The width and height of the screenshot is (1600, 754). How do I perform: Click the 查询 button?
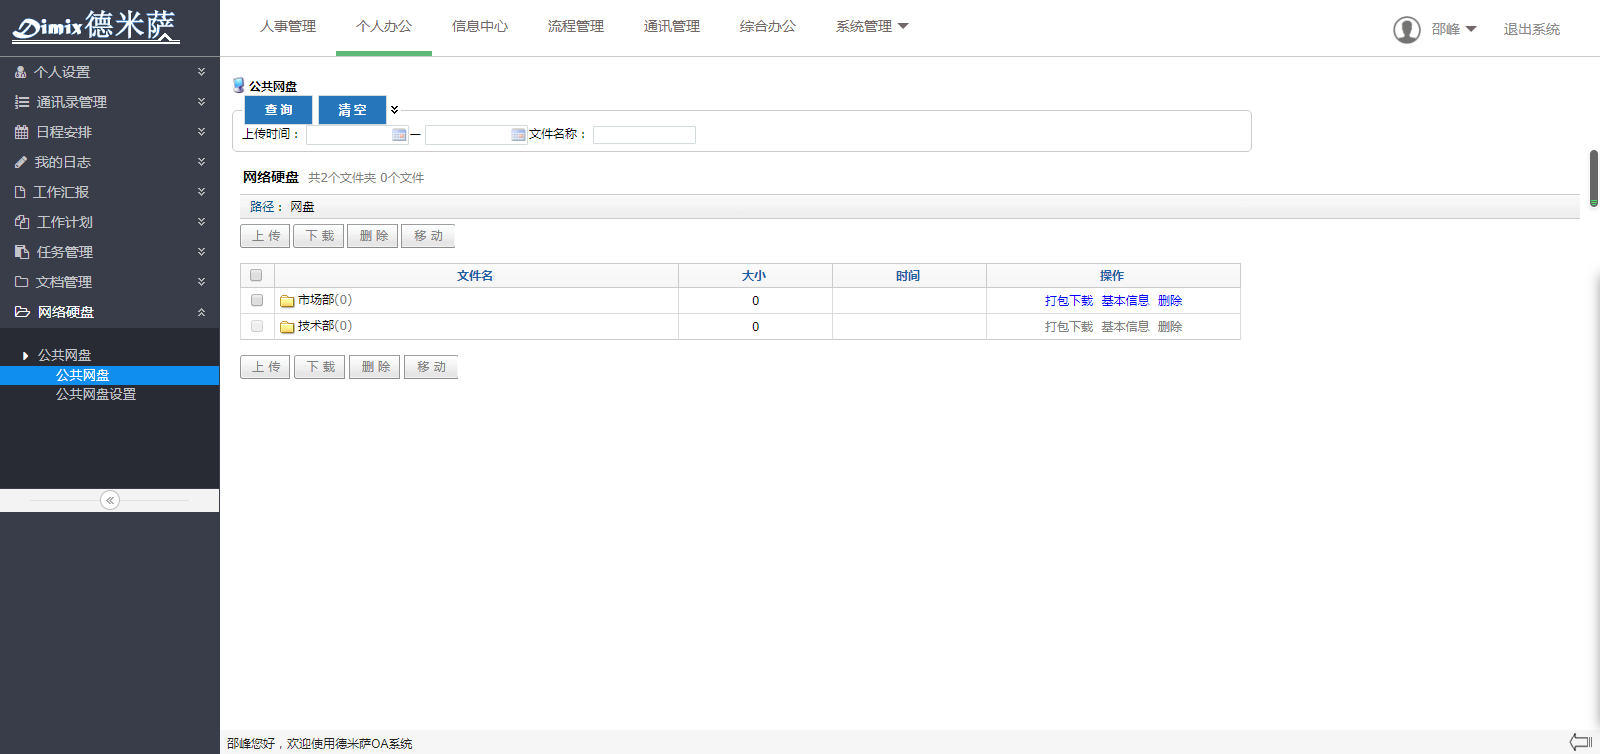279,110
